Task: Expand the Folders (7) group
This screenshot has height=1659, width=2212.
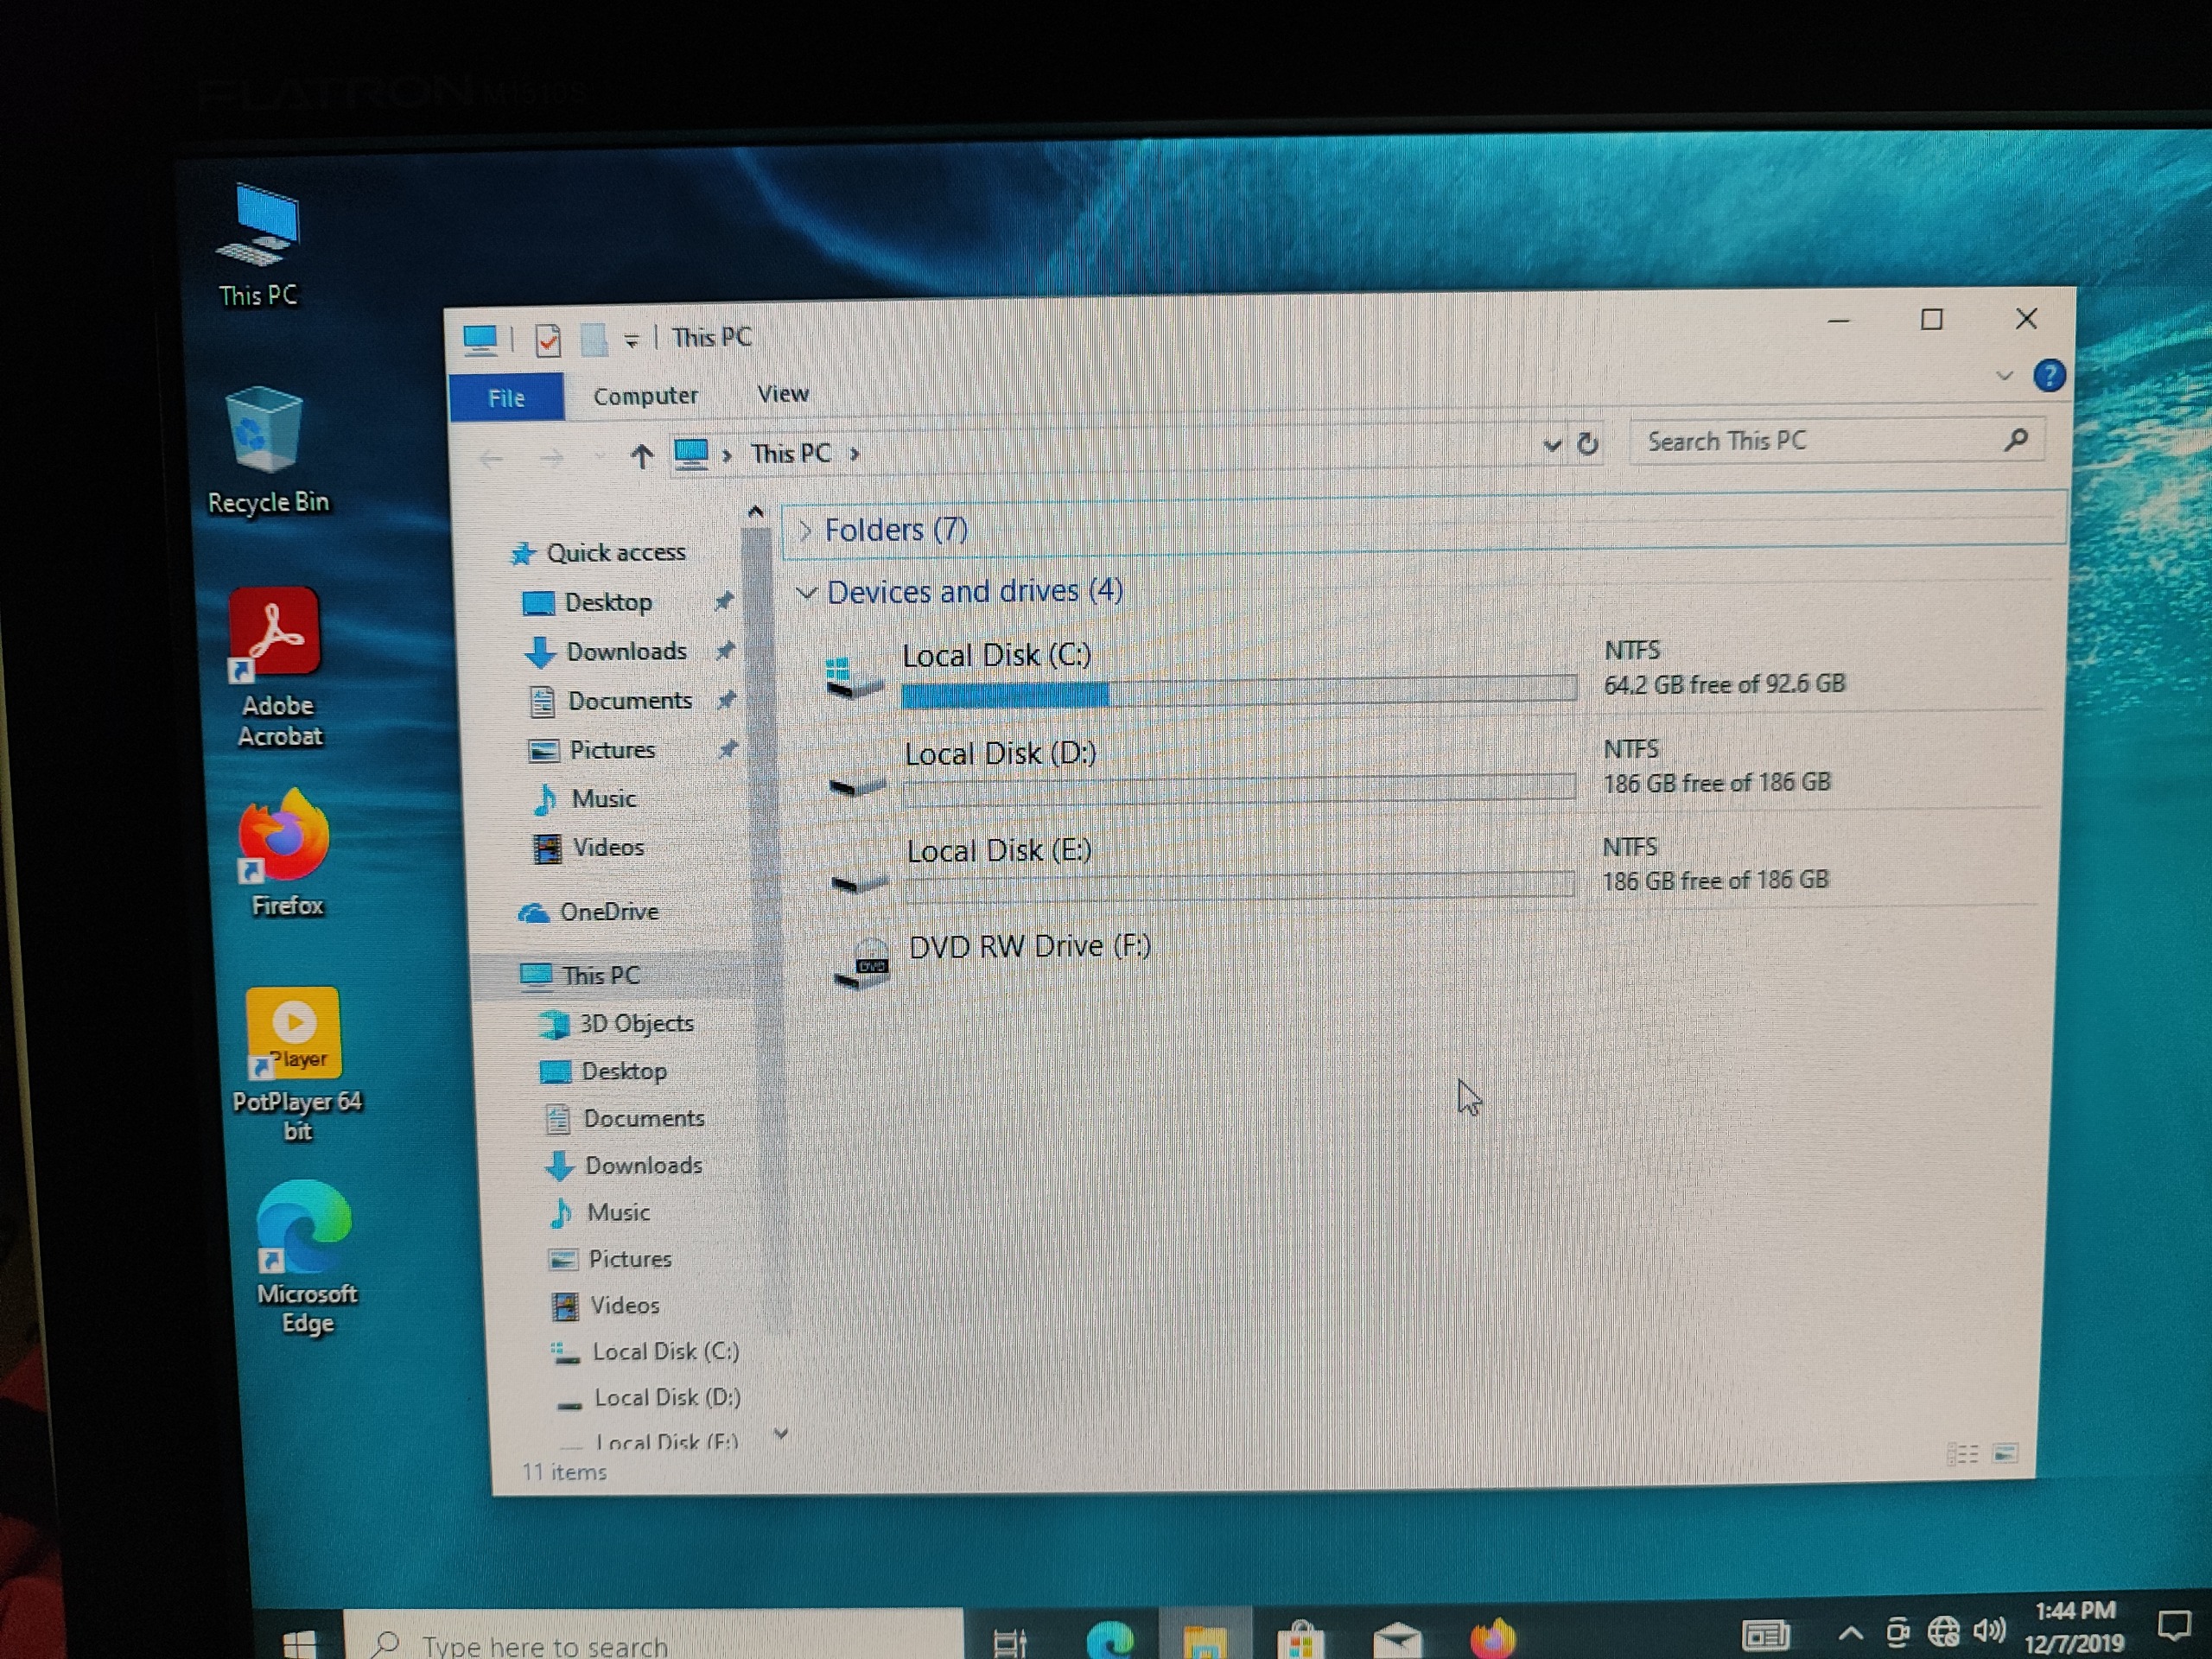Action: click(x=806, y=530)
